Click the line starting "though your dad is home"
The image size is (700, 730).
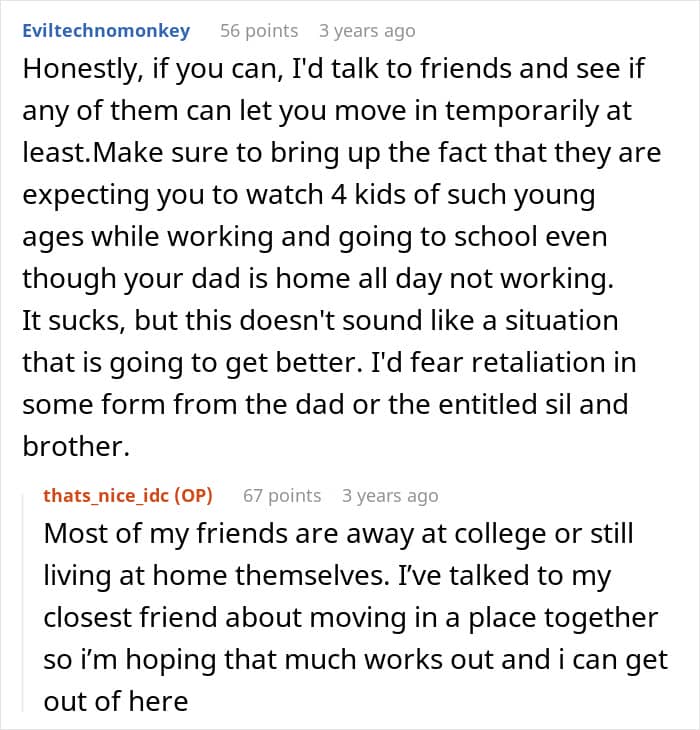(x=318, y=279)
